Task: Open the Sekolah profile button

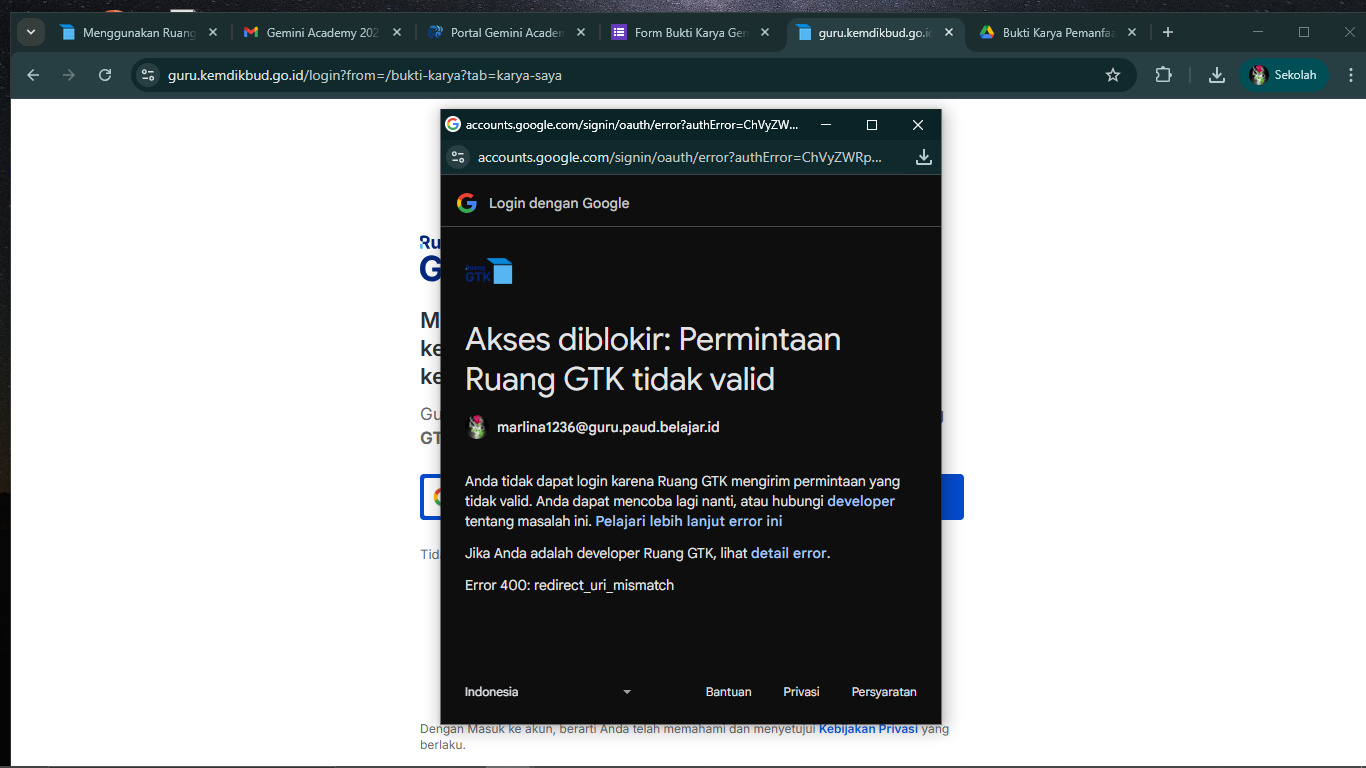Action: click(1284, 75)
